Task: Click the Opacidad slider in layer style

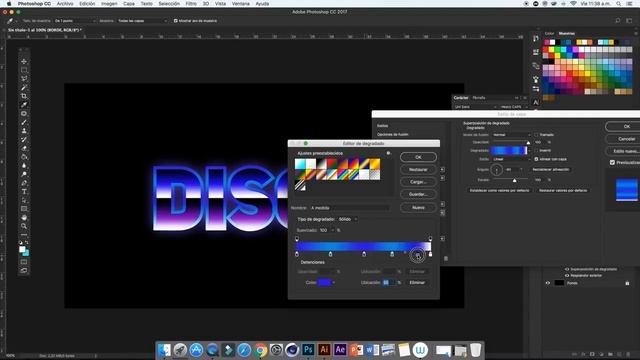Action: click(511, 142)
